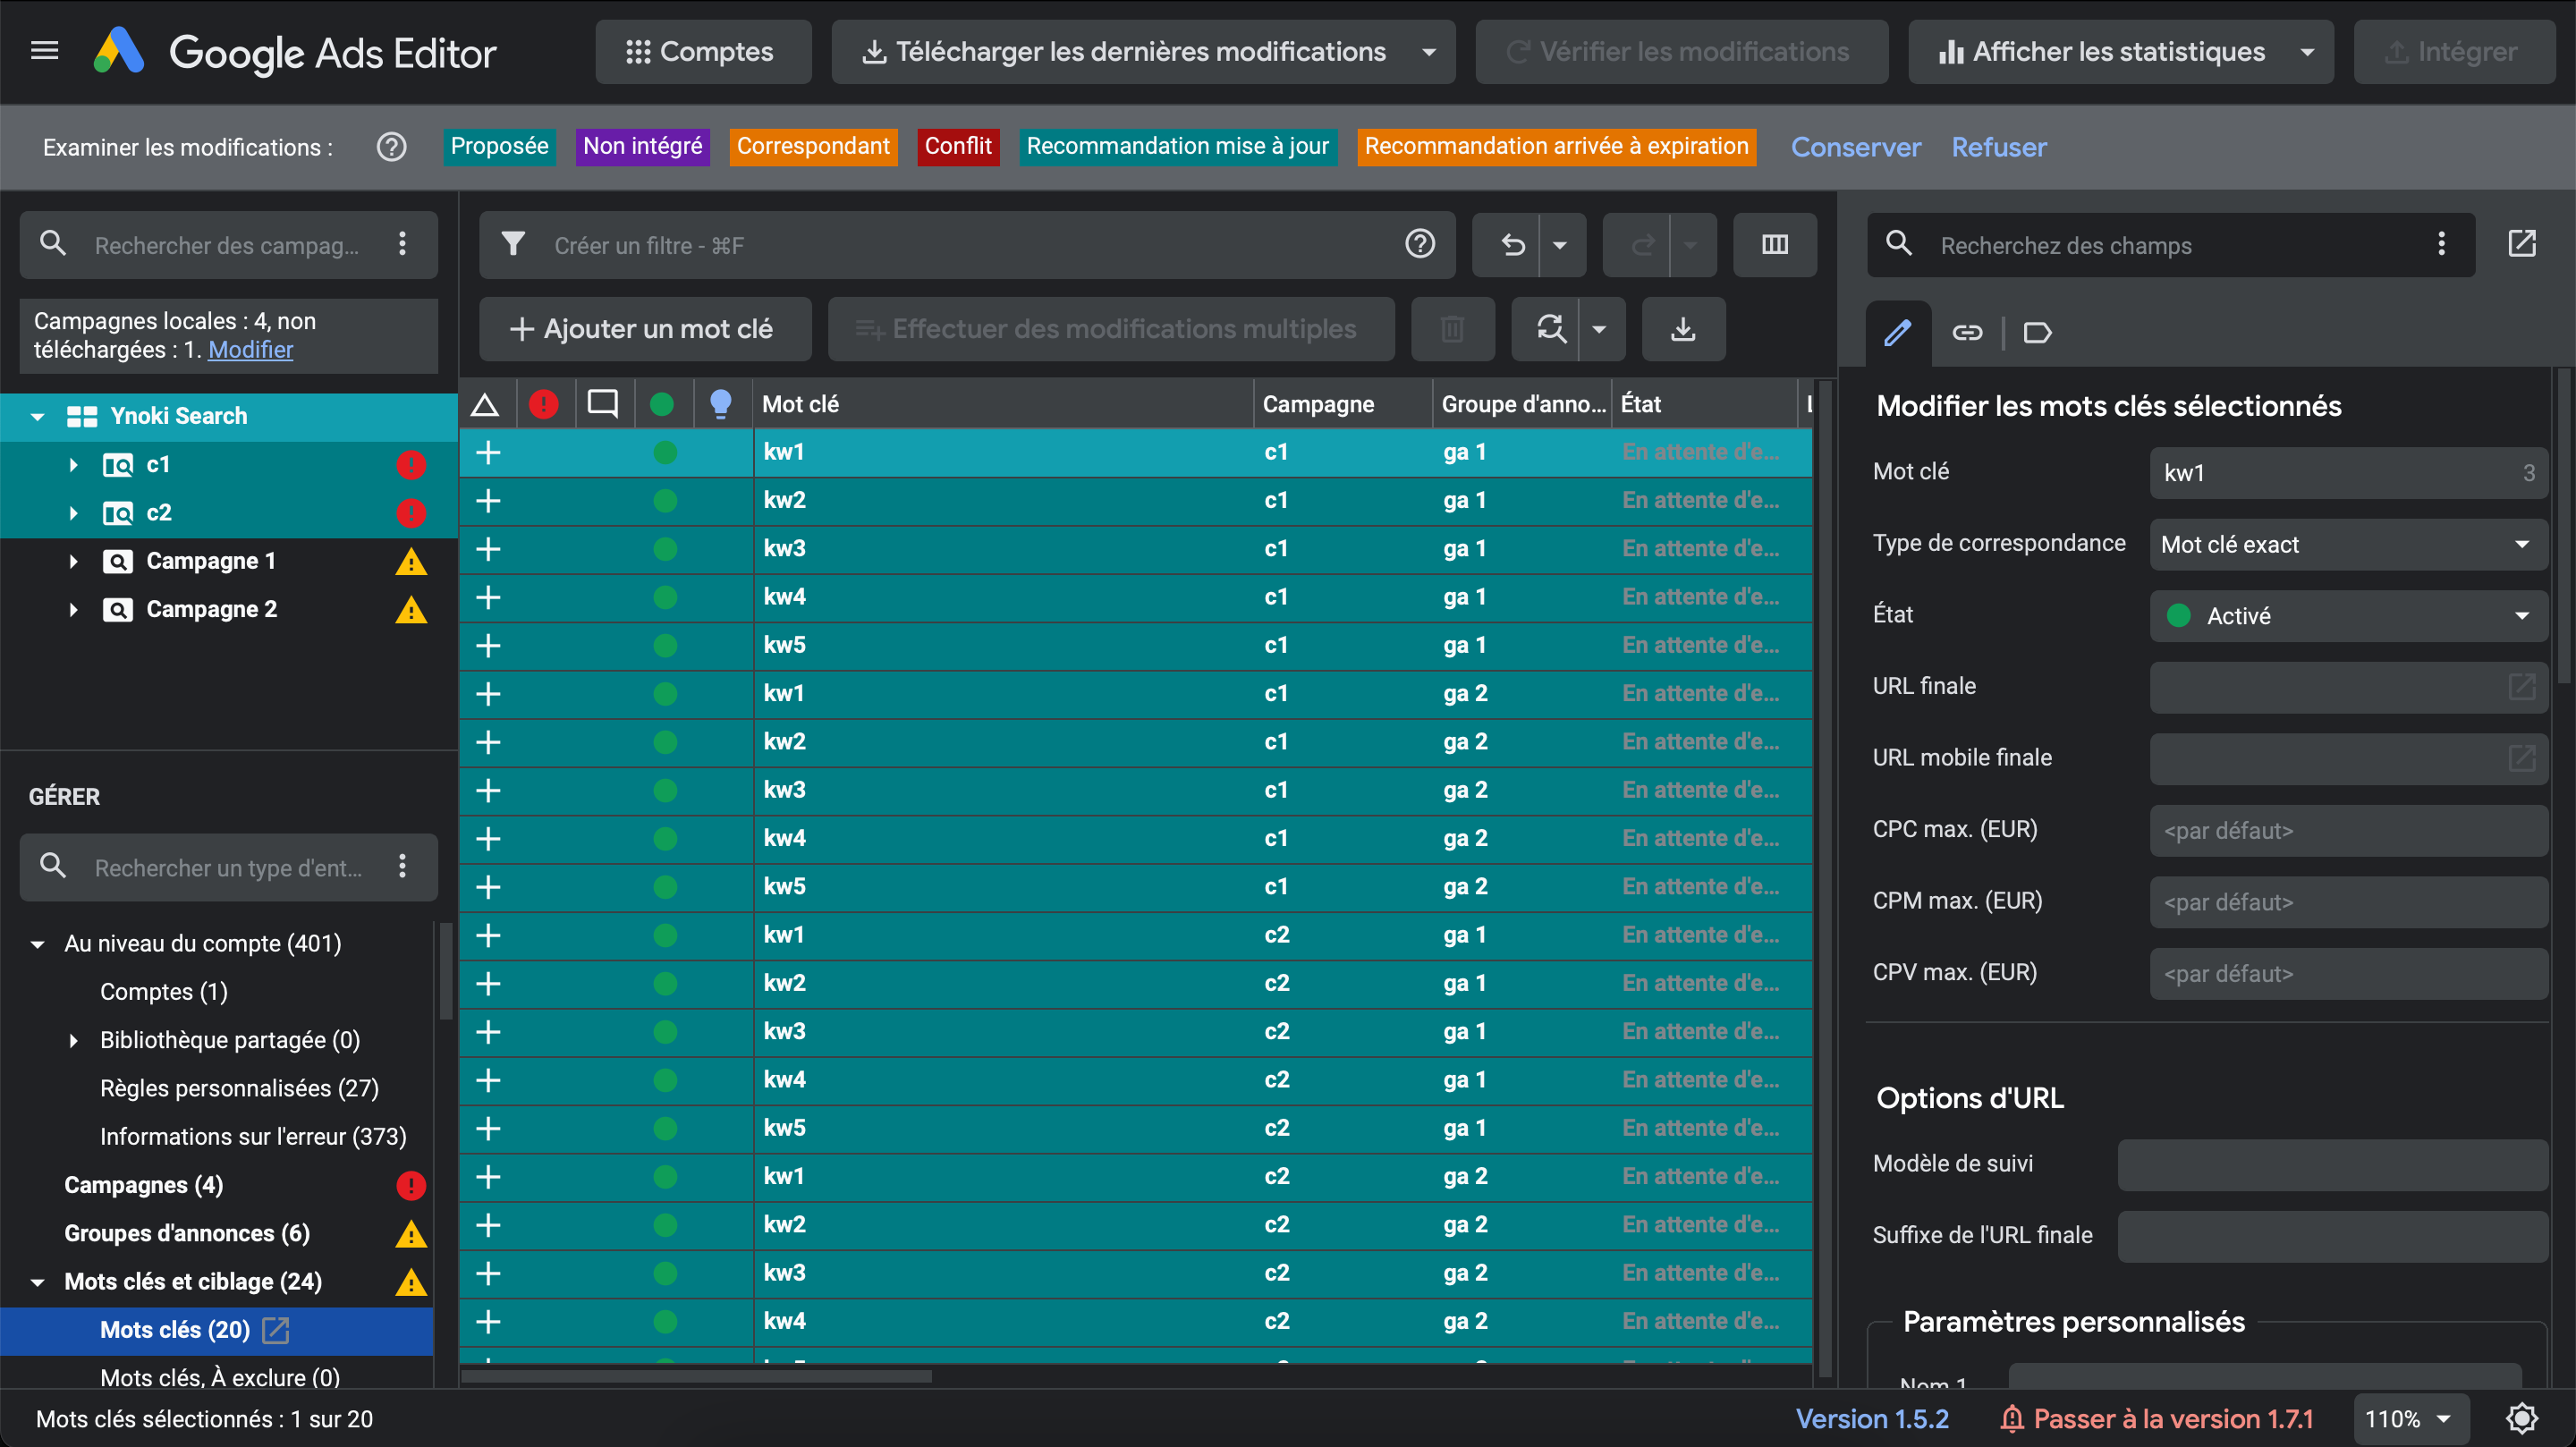The width and height of the screenshot is (2576, 1447).
Task: Click the undo arrow button
Action: coord(1512,245)
